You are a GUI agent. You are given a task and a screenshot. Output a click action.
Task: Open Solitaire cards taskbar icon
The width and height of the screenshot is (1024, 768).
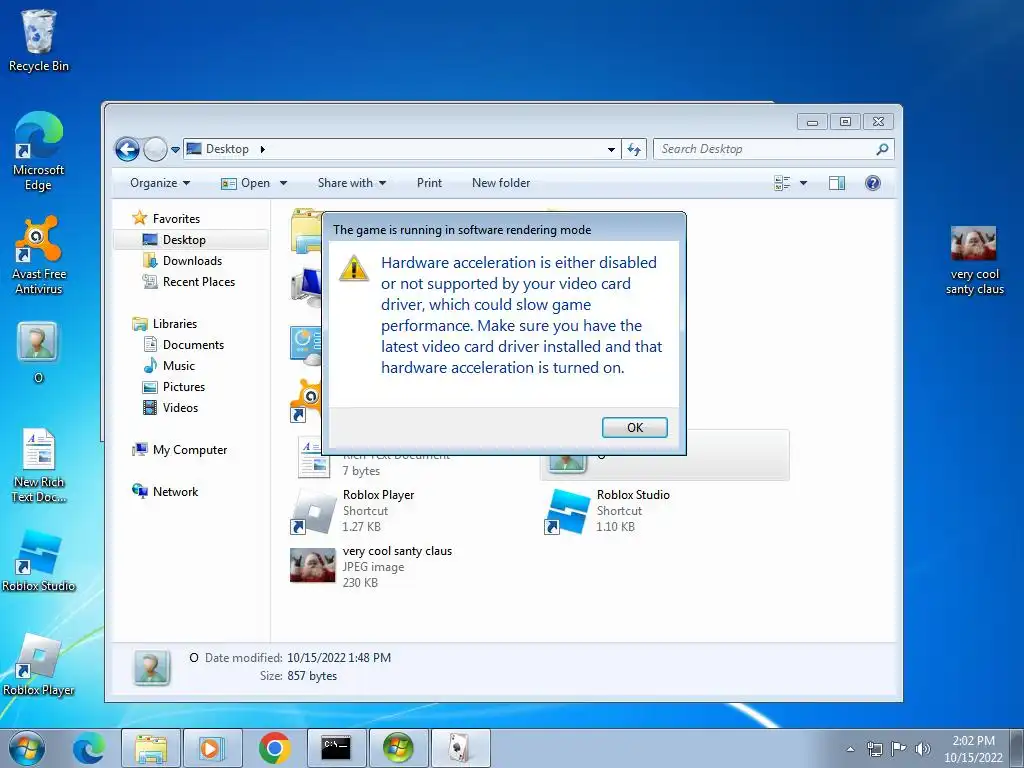pos(460,748)
